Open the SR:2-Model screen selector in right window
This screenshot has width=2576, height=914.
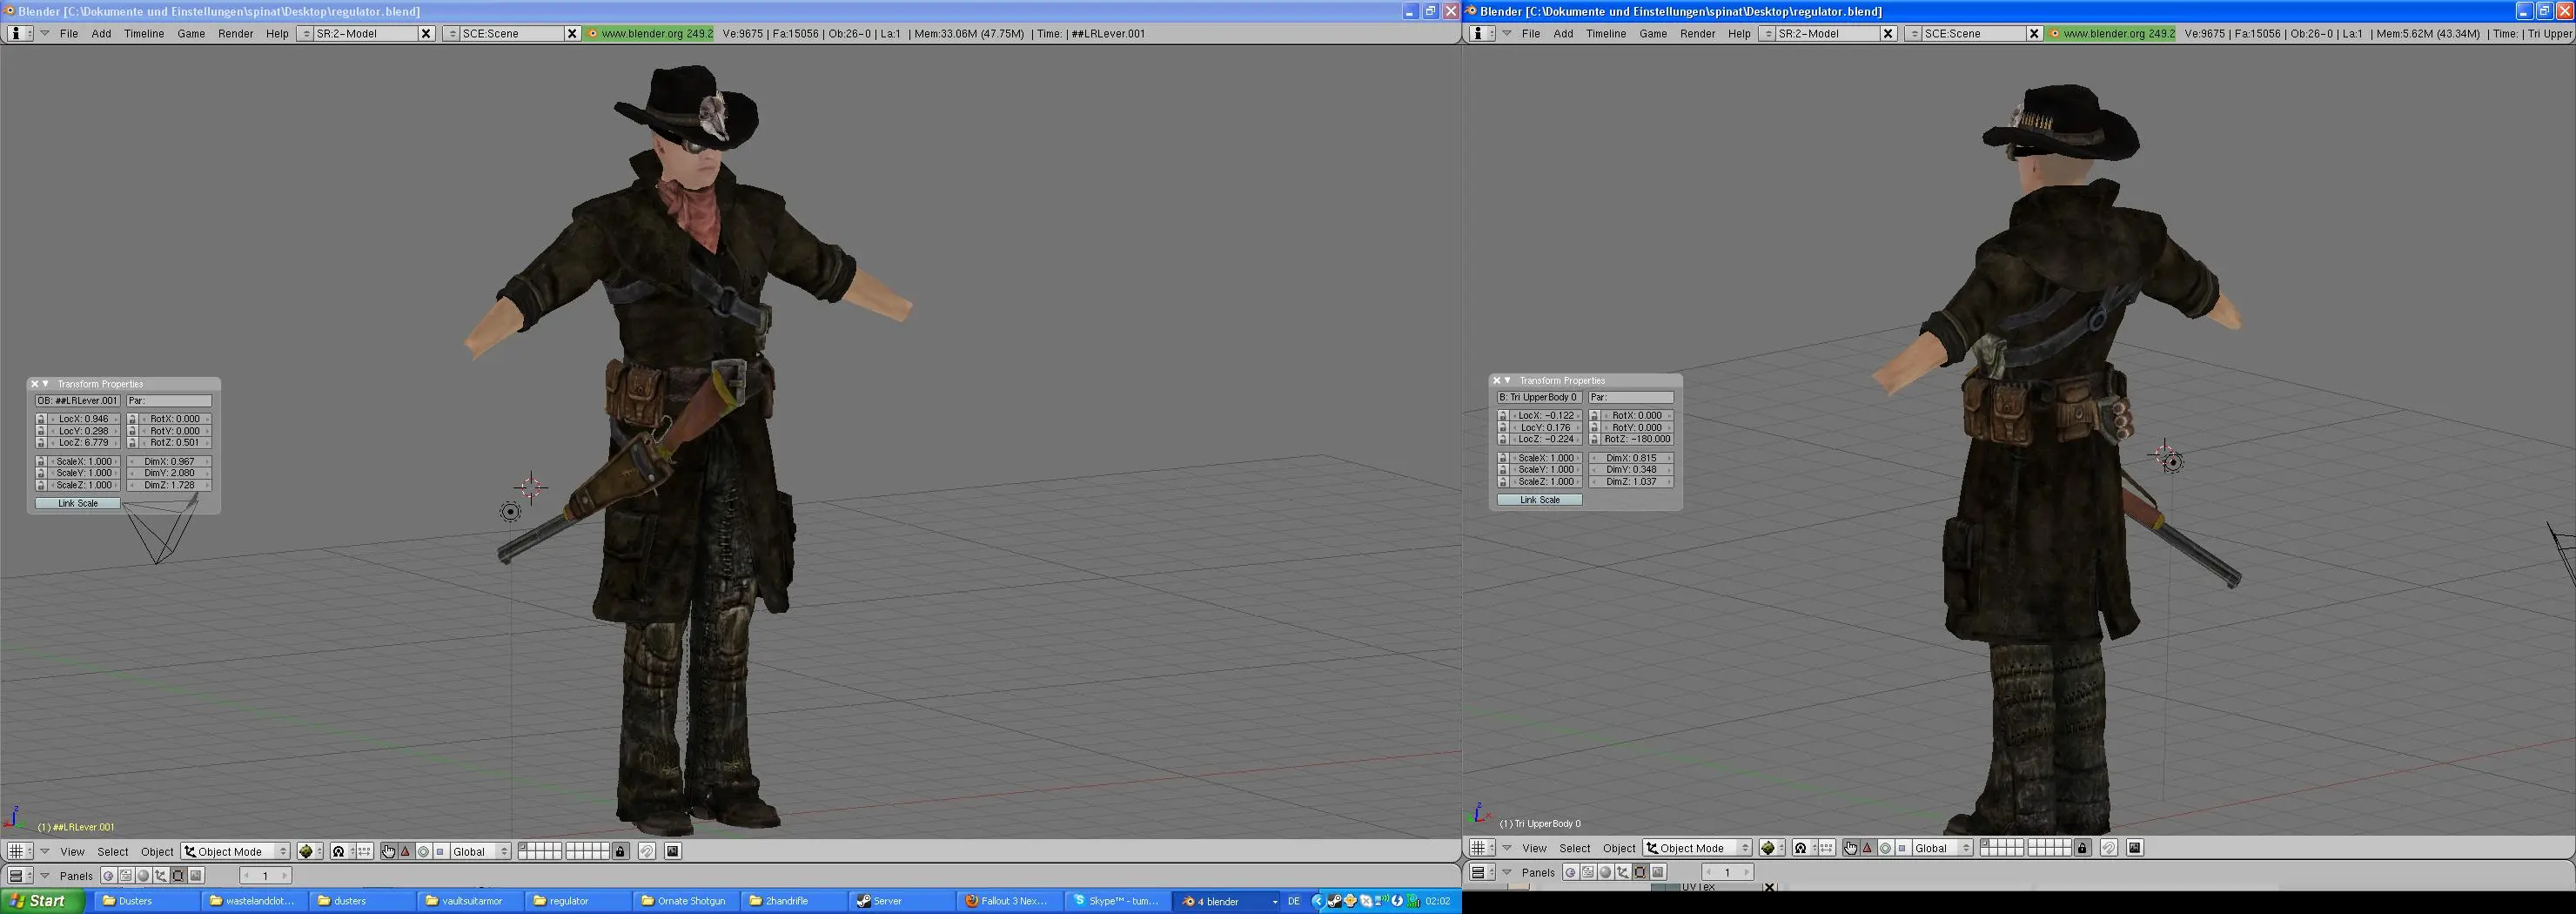1768,34
